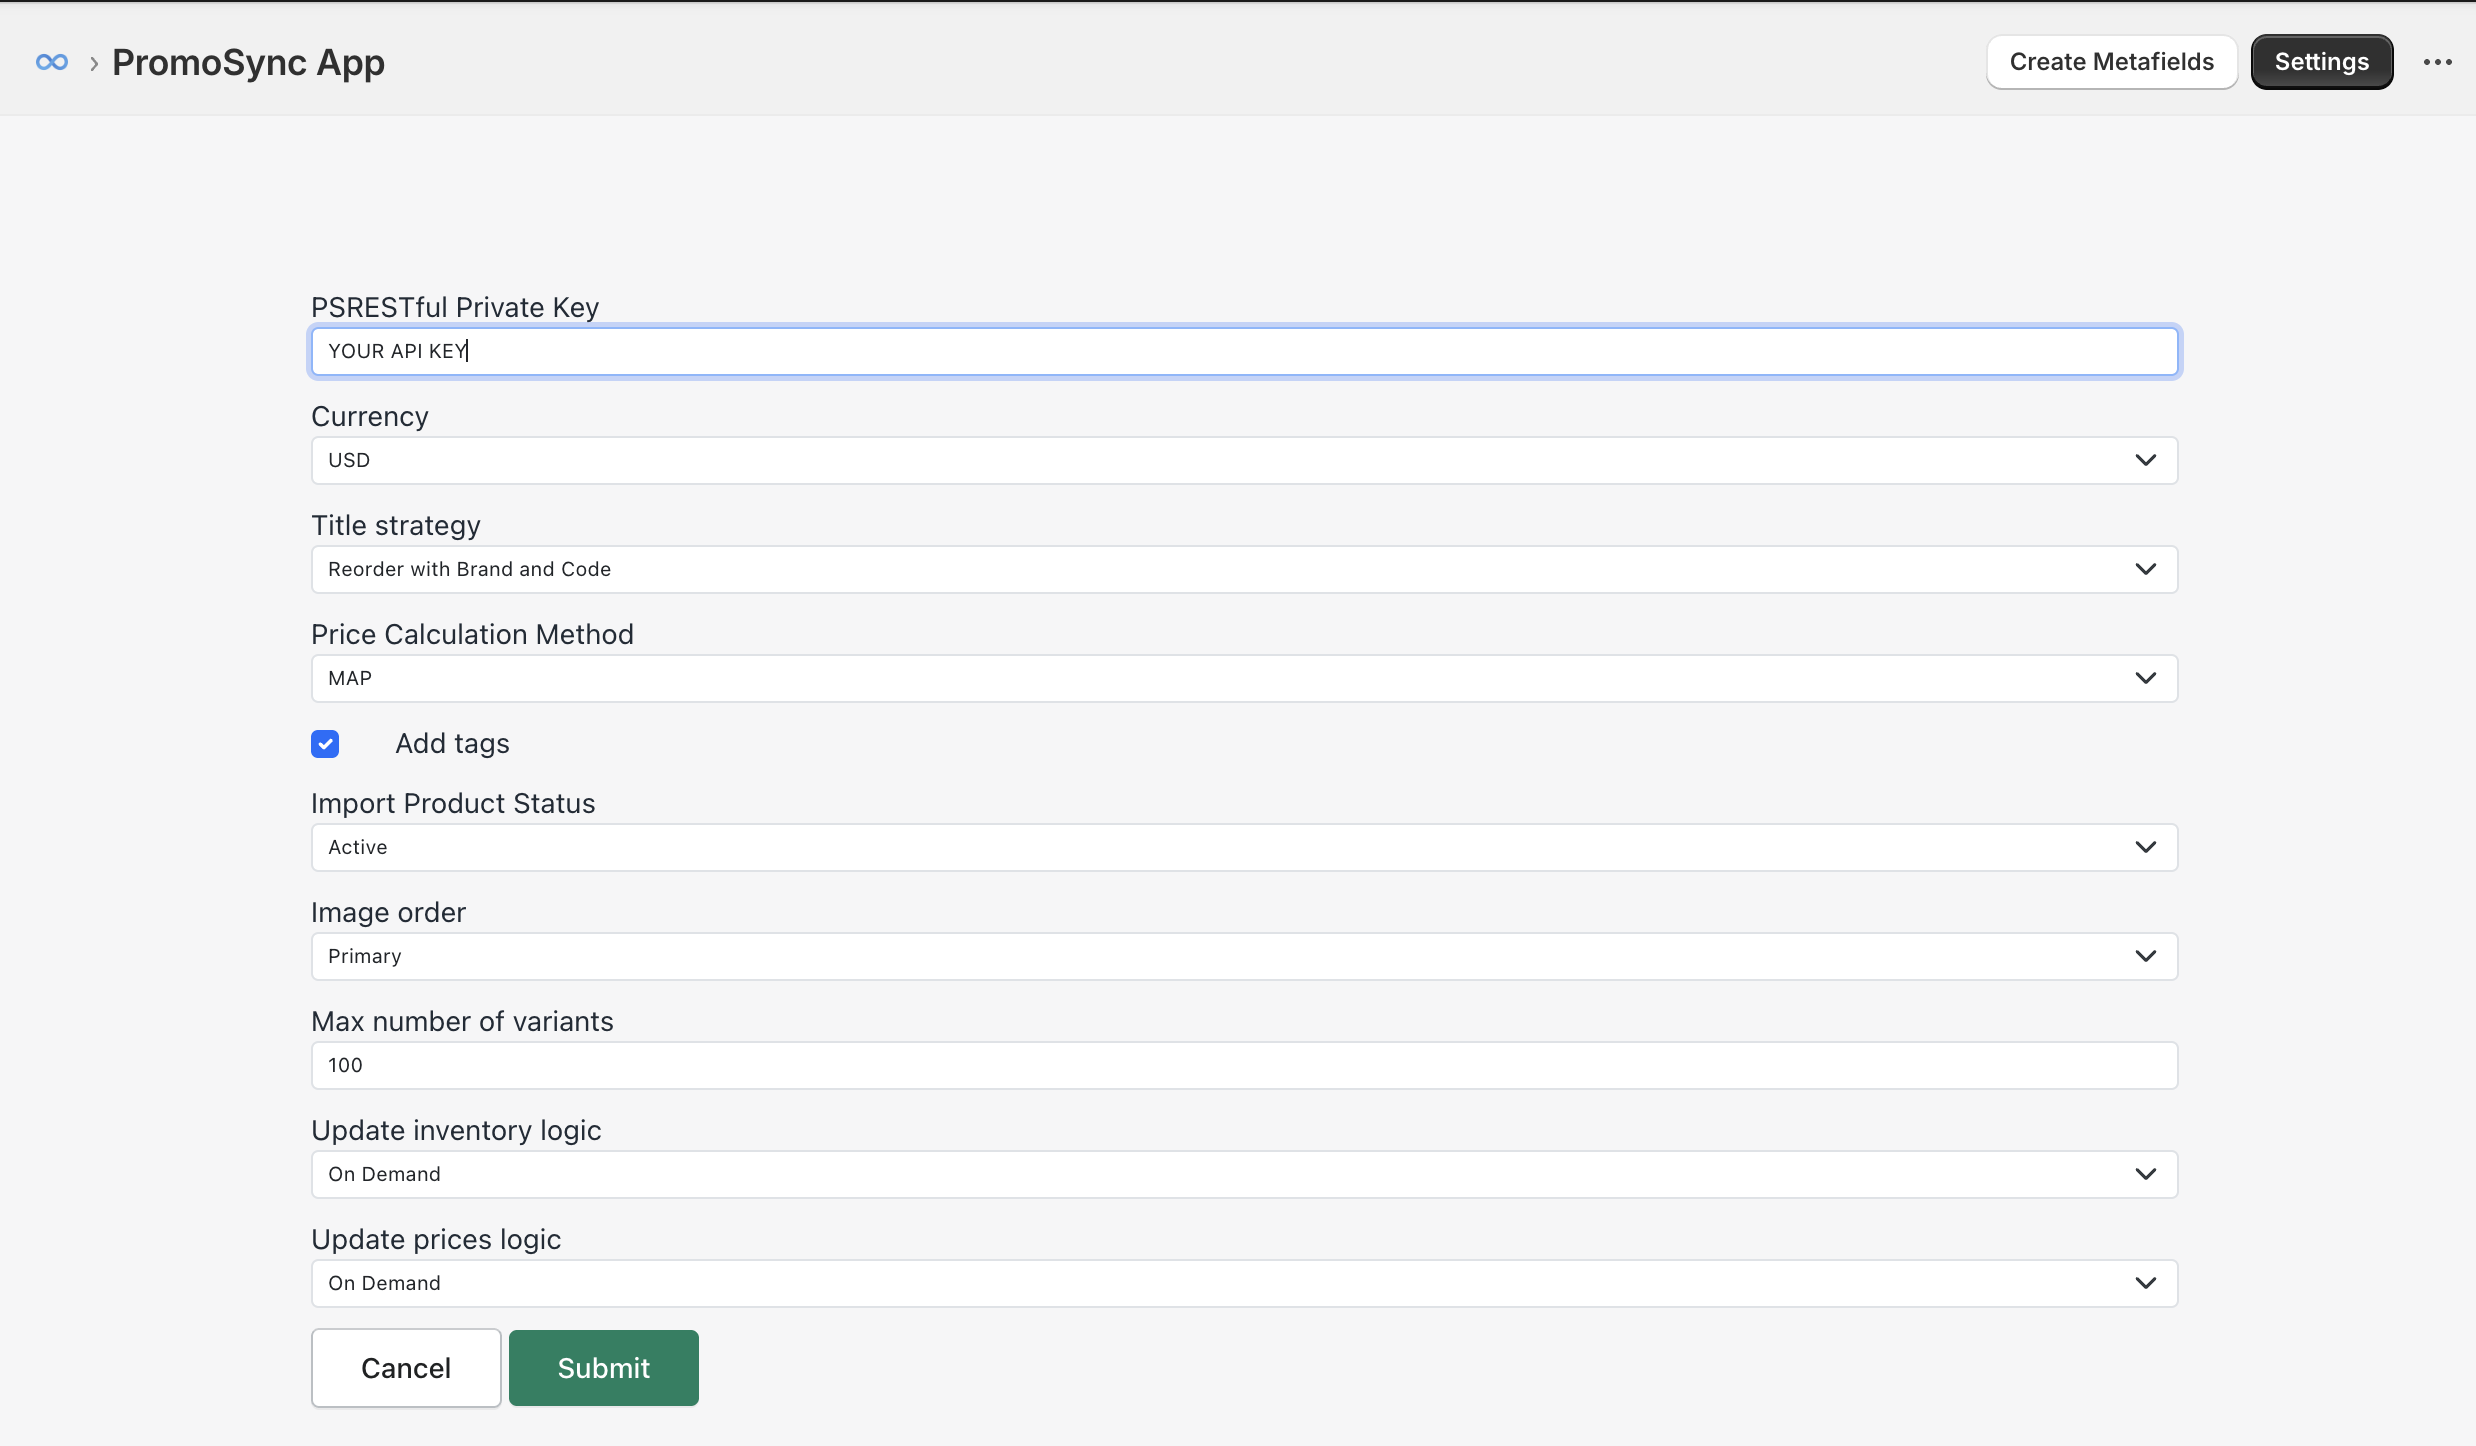Open Update inventory logic dropdown
2476x1446 pixels.
(1243, 1174)
